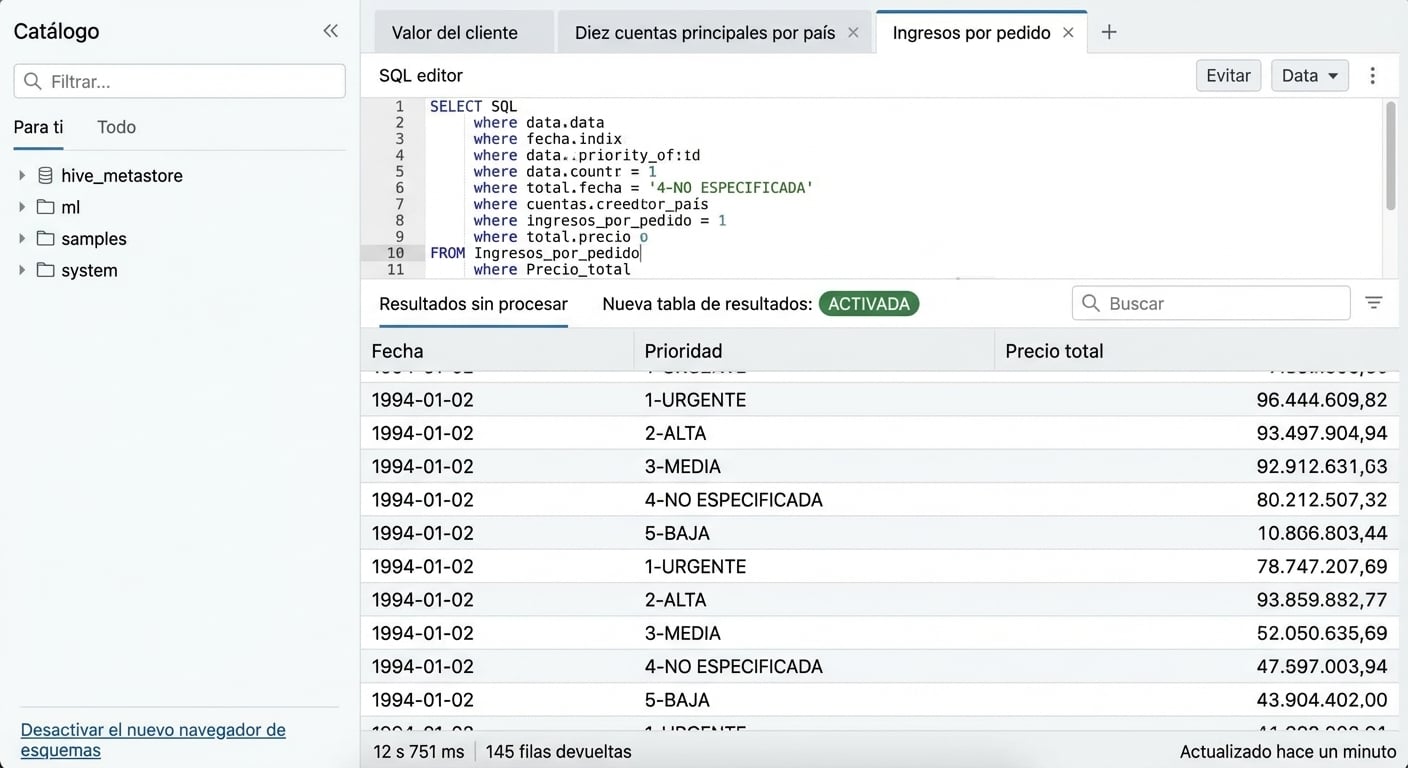Click Actualizado hace un minuto status text
Screen dimensions: 1408x768
coord(1288,751)
